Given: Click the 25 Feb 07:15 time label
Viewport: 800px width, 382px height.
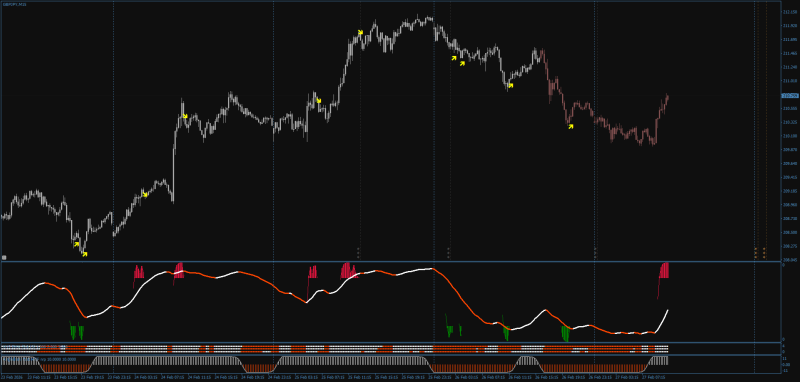Looking at the screenshot, I should 333,377.
